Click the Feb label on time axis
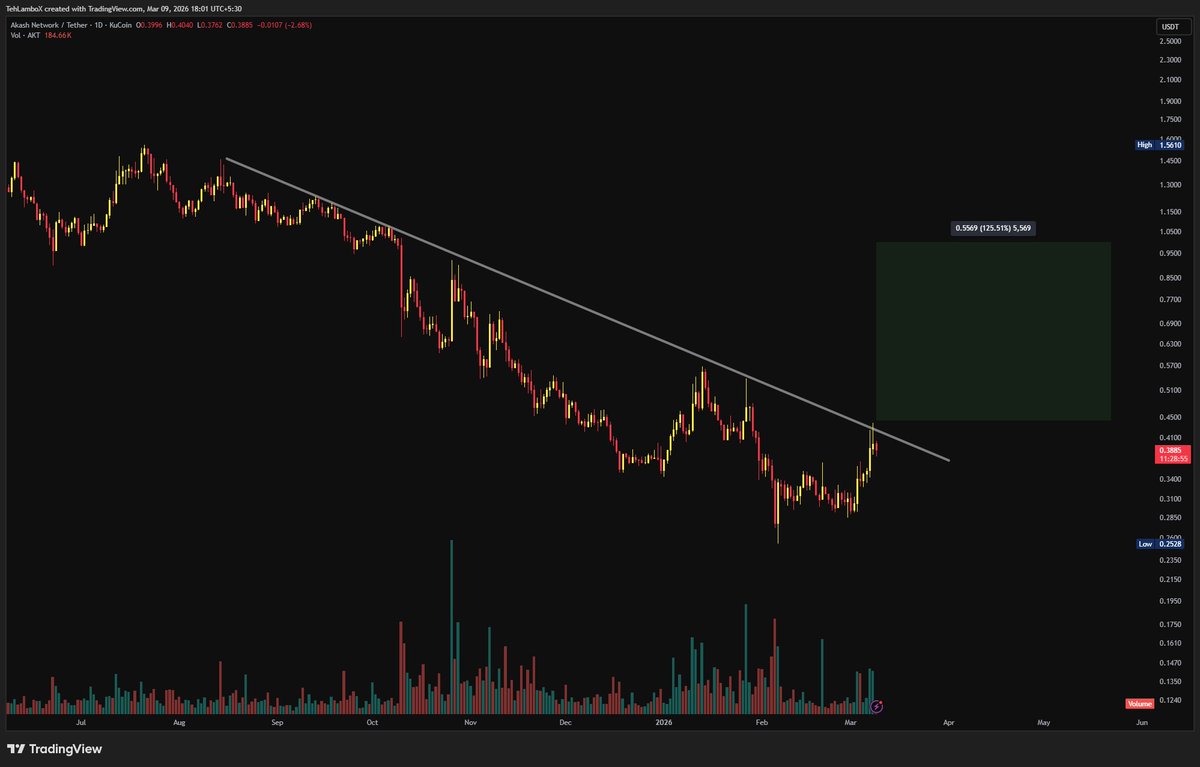Viewport: 1200px width, 767px height. point(761,721)
